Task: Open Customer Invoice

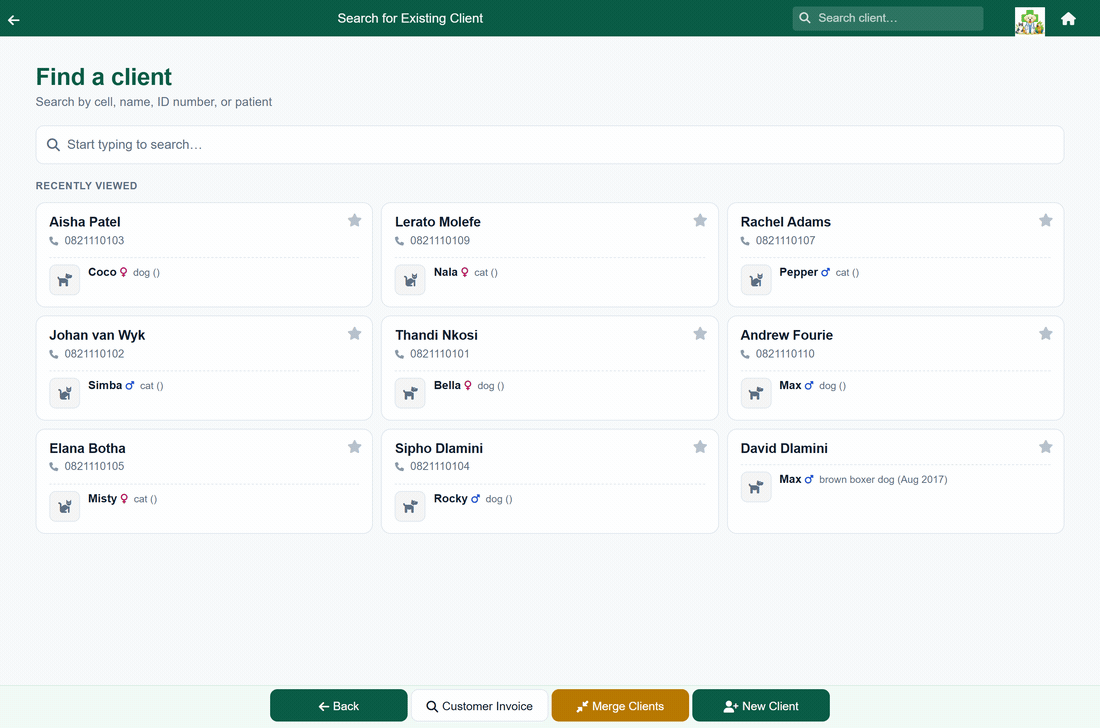Action: tap(479, 706)
